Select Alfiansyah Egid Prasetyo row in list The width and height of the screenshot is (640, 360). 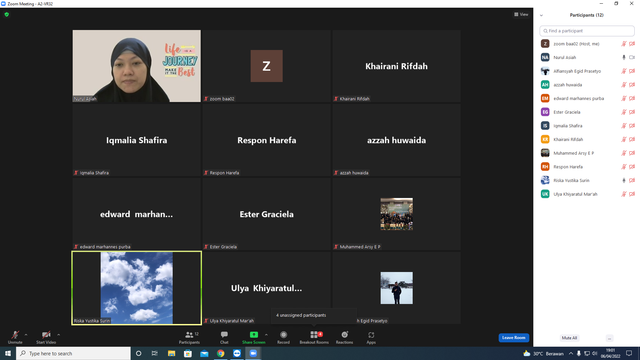pos(587,71)
